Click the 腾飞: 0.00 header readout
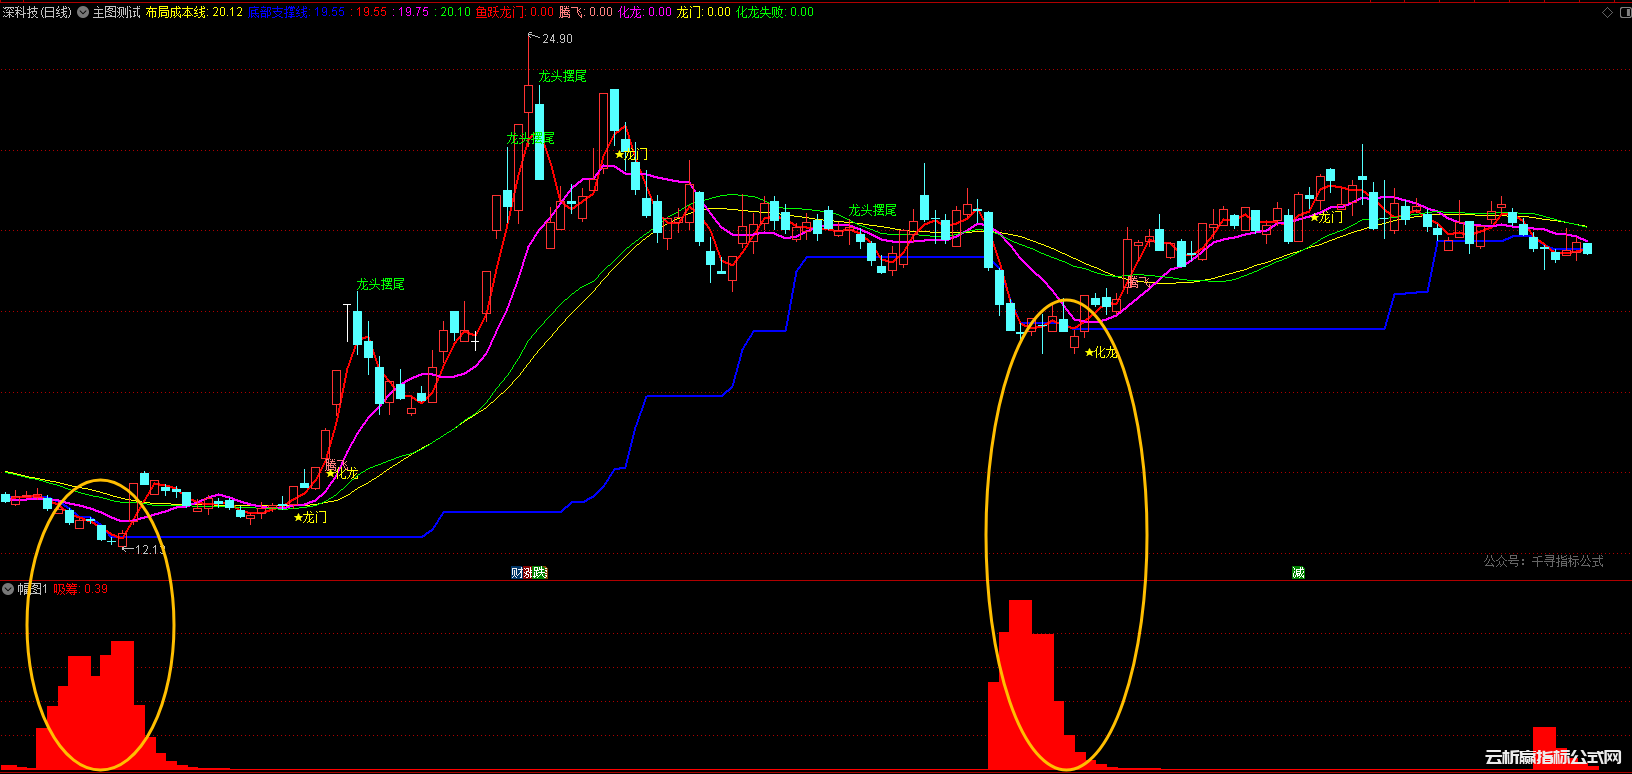This screenshot has width=1632, height=774. [586, 12]
